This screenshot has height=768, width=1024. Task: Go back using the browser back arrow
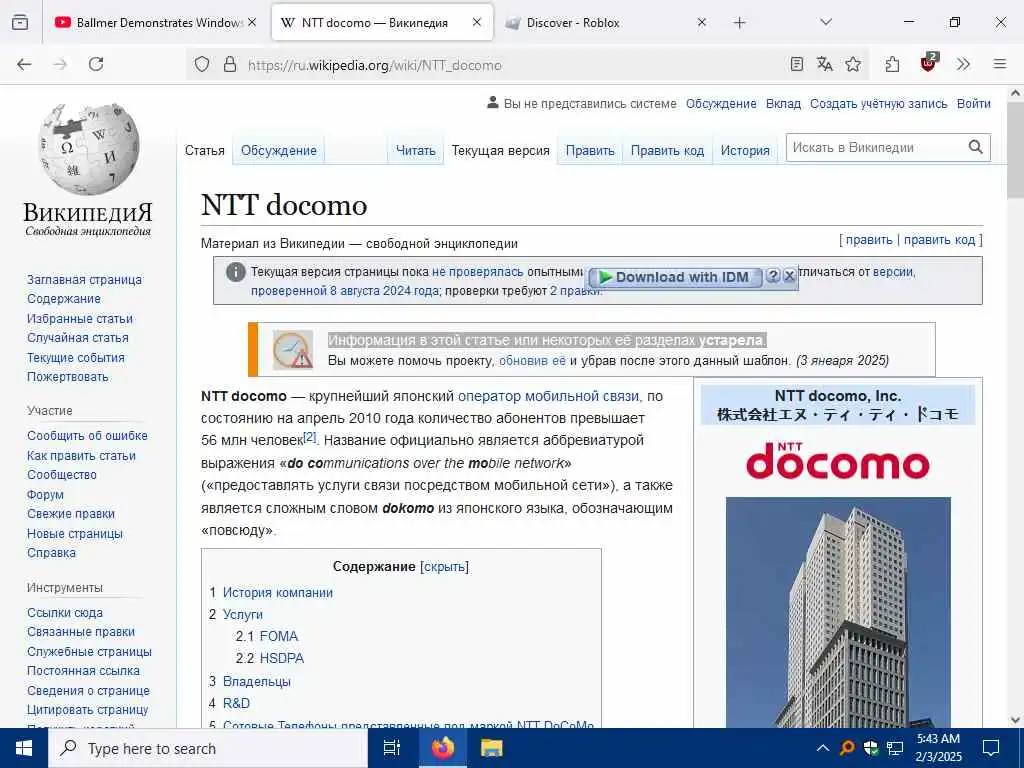tap(24, 64)
